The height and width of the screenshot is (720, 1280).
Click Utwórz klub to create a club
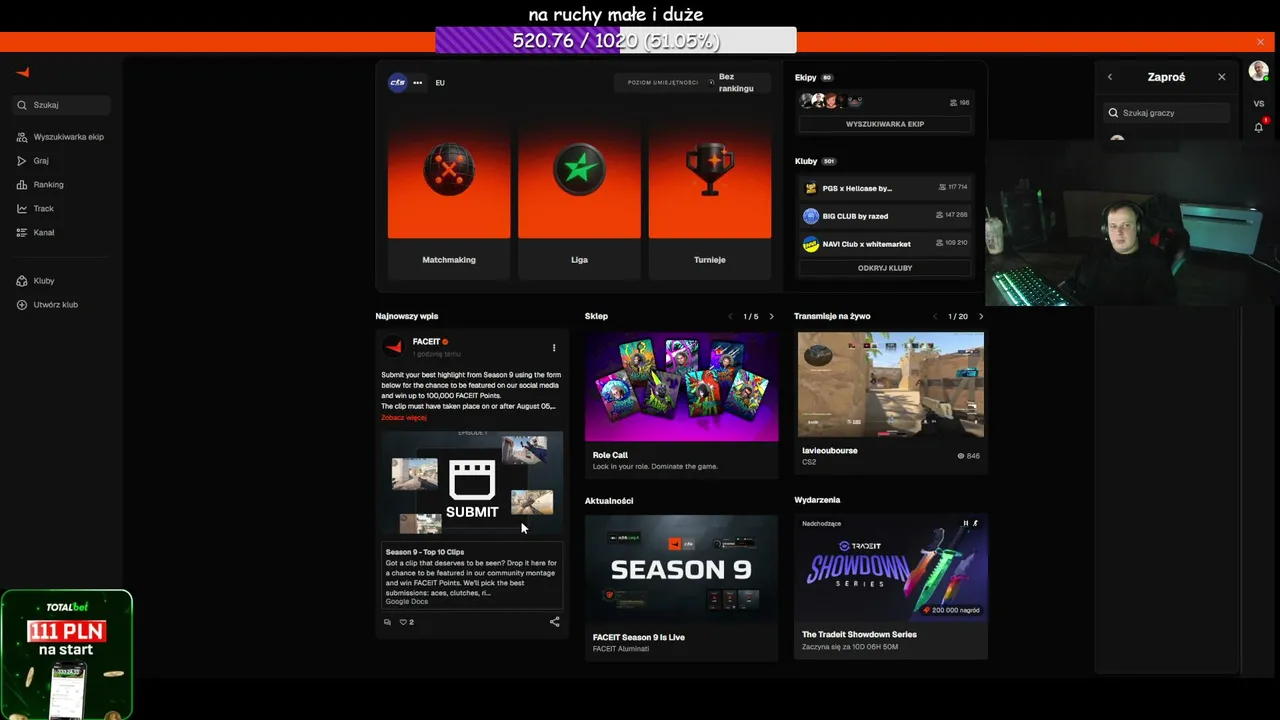pyautogui.click(x=47, y=305)
